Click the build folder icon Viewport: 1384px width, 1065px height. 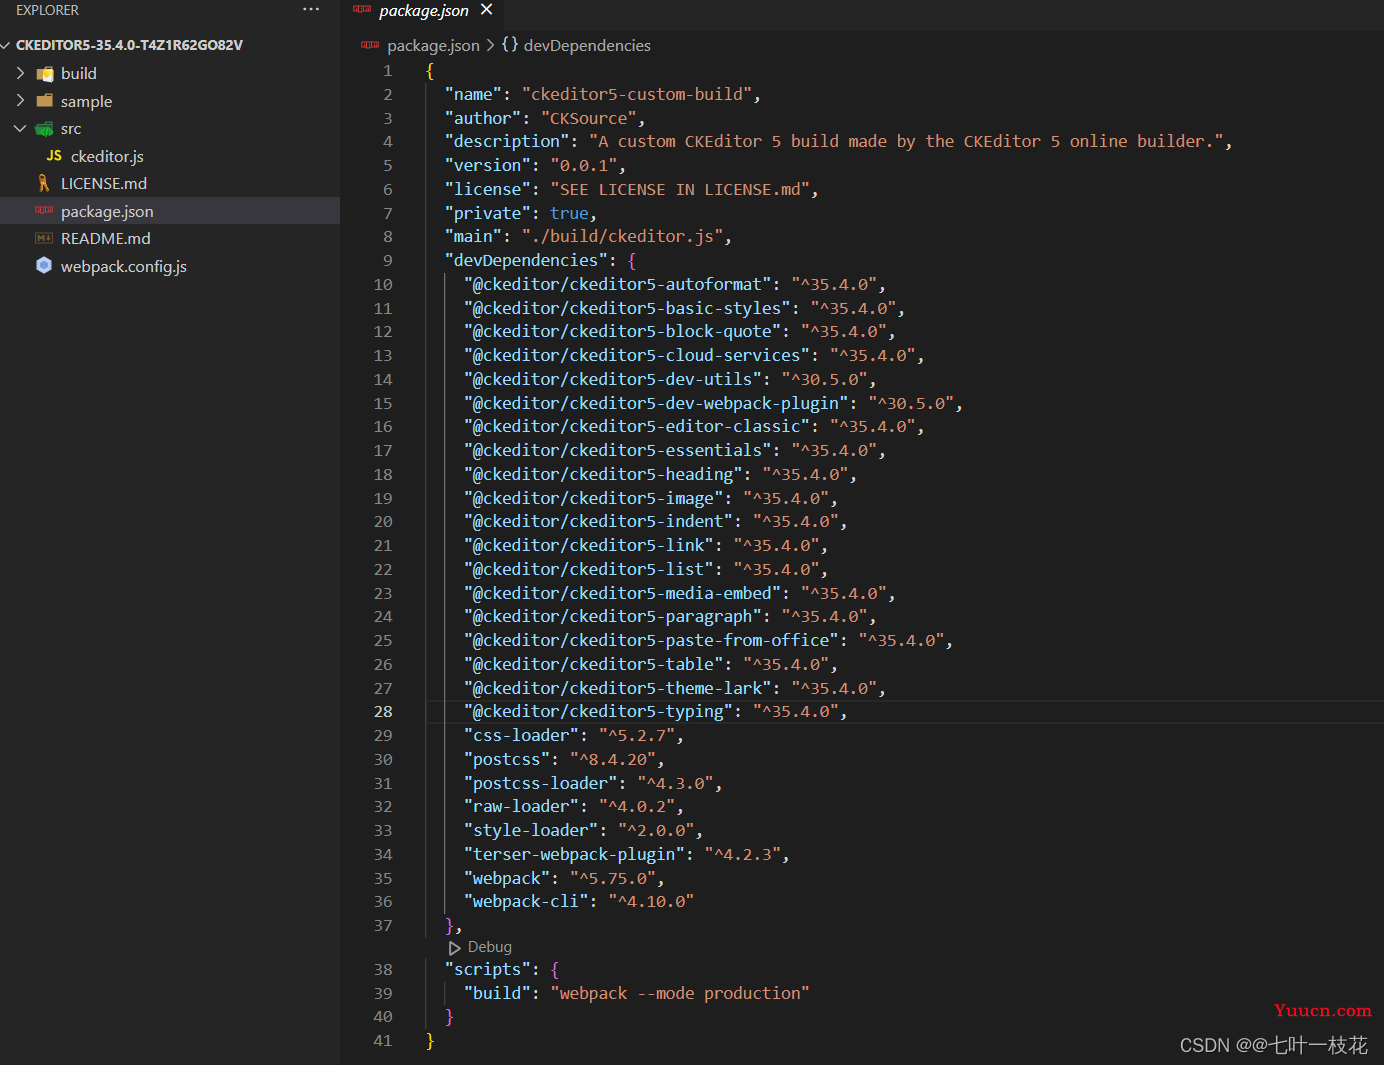44,73
